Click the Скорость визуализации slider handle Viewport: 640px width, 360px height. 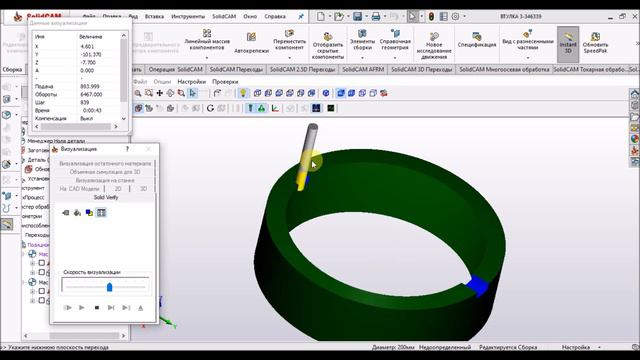point(109,287)
